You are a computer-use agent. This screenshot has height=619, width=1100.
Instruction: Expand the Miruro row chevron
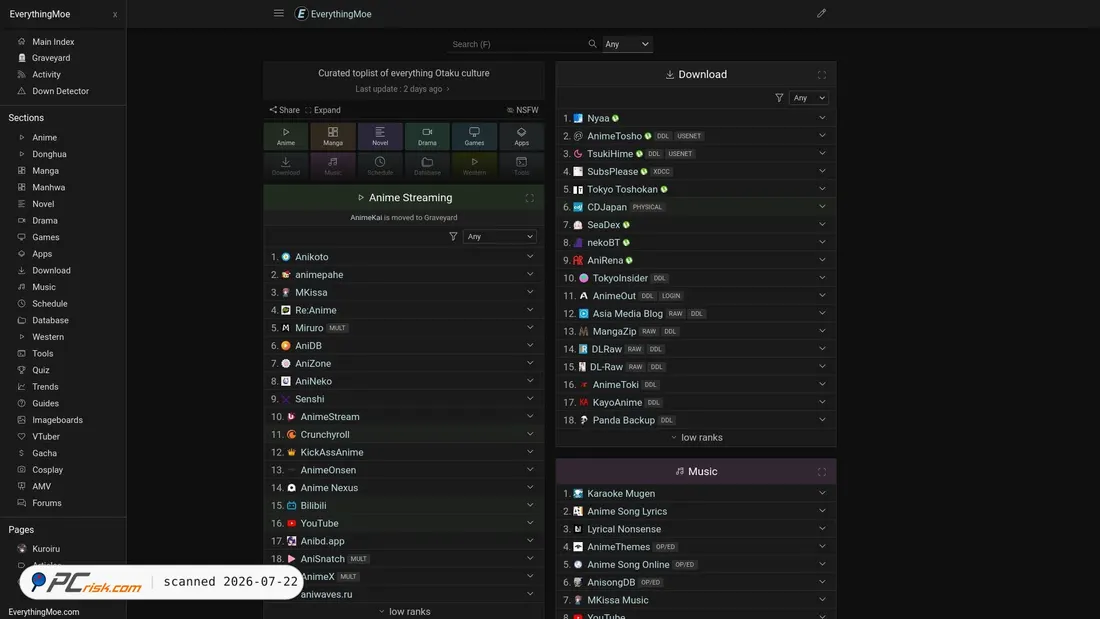coord(530,328)
